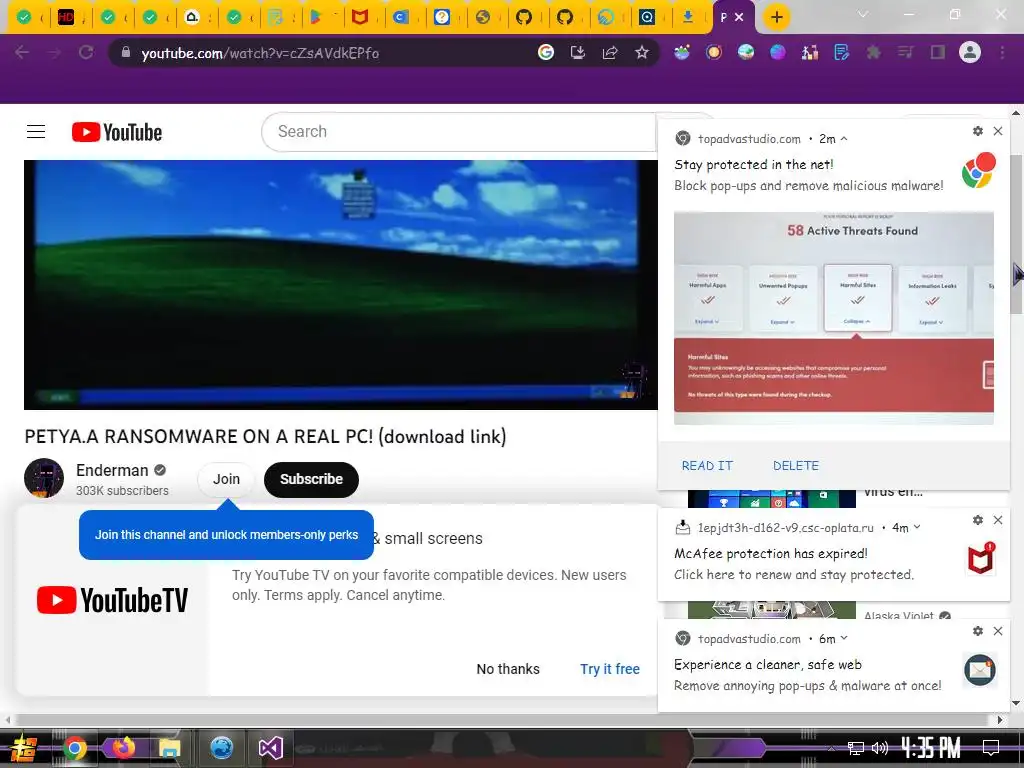Go back with the browser back arrow
Viewport: 1024px width, 768px height.
click(22, 53)
